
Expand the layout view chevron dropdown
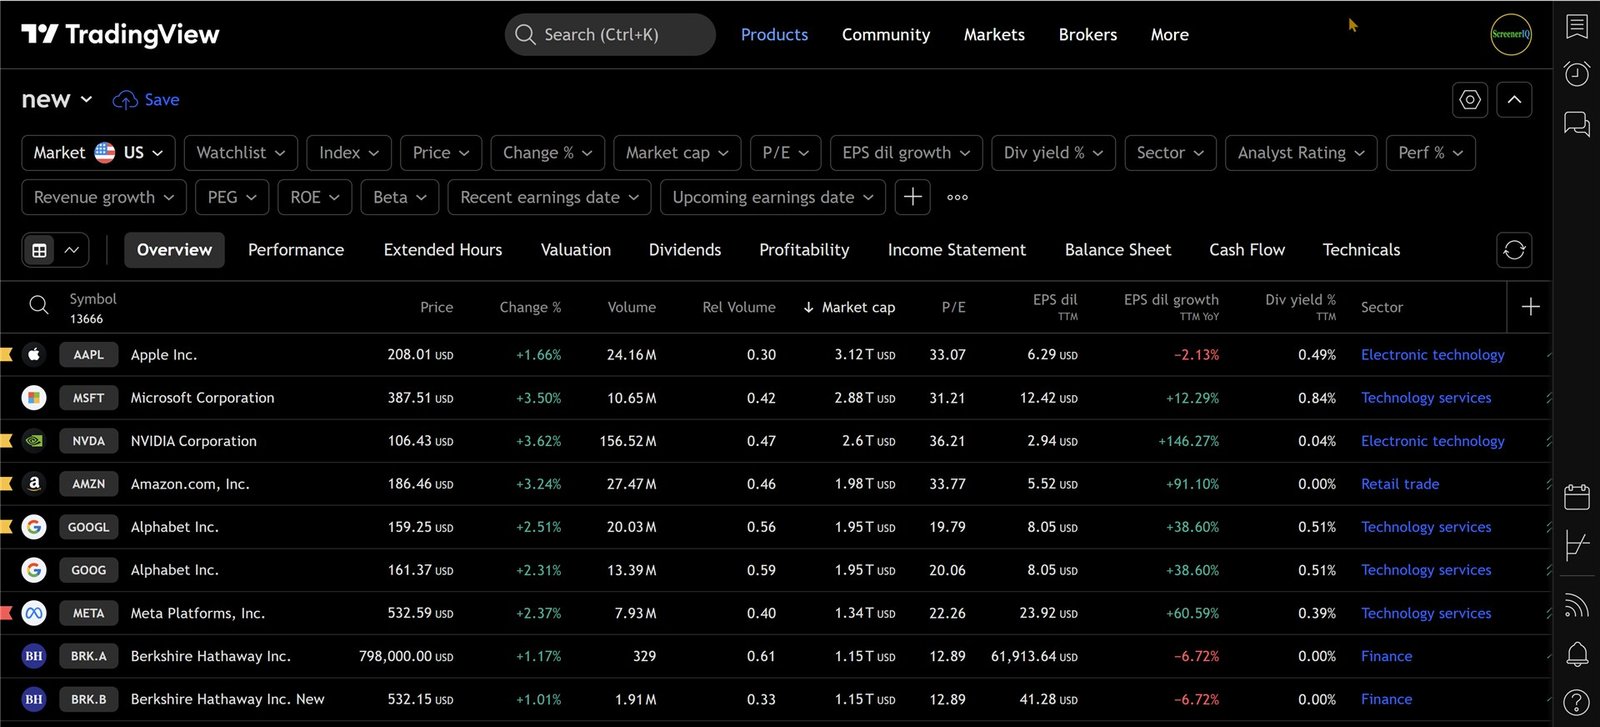click(x=72, y=250)
